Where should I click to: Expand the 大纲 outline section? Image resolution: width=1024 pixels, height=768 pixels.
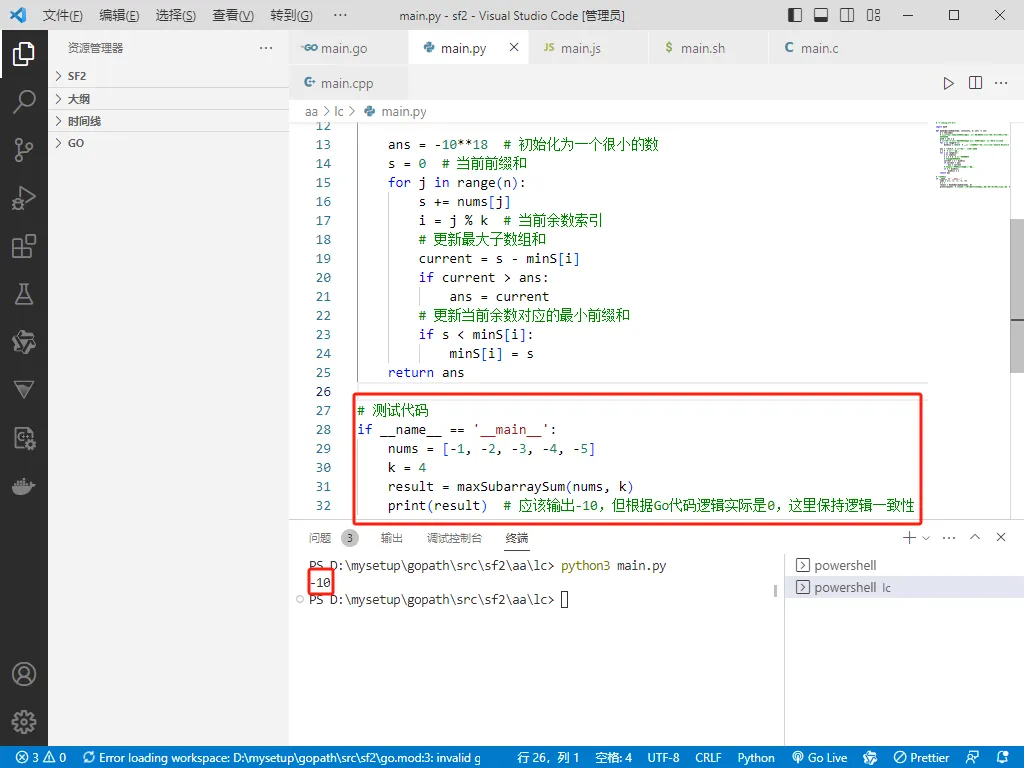pyautogui.click(x=168, y=99)
